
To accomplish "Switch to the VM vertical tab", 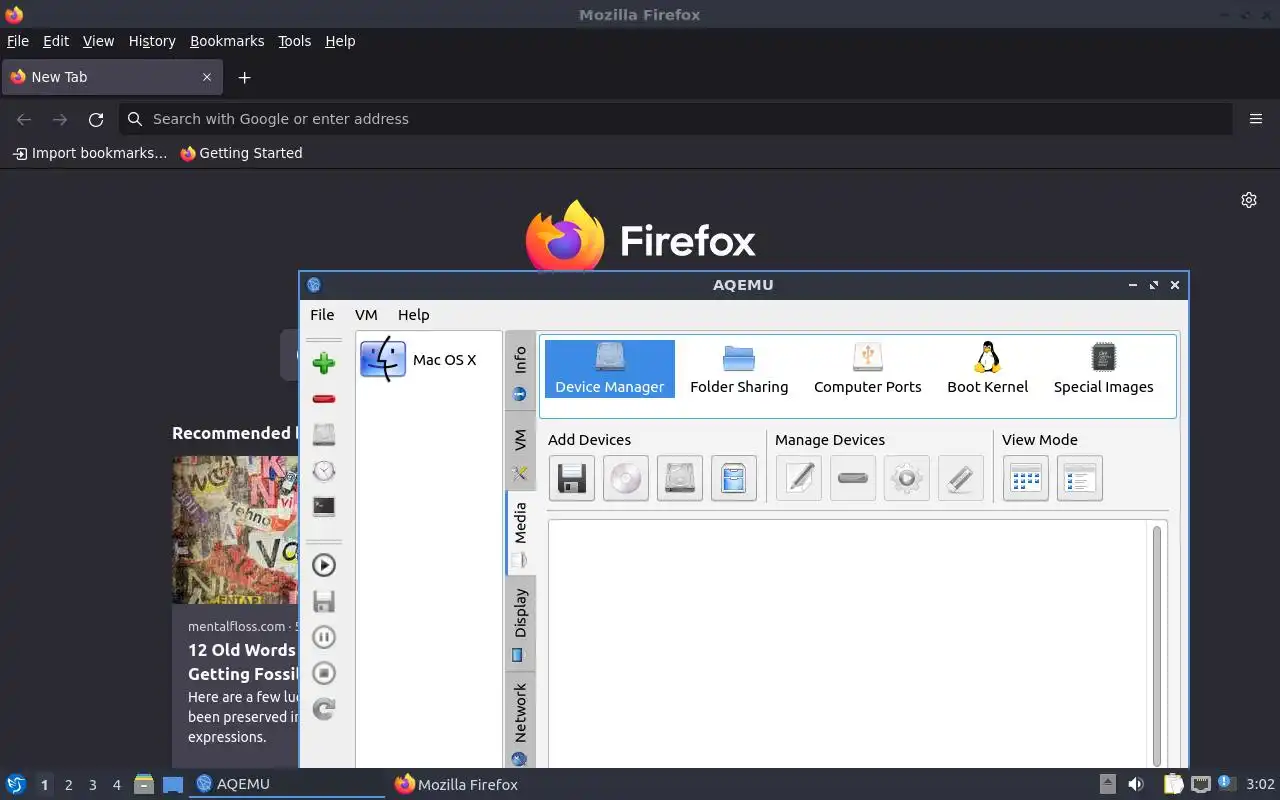I will point(520,451).
